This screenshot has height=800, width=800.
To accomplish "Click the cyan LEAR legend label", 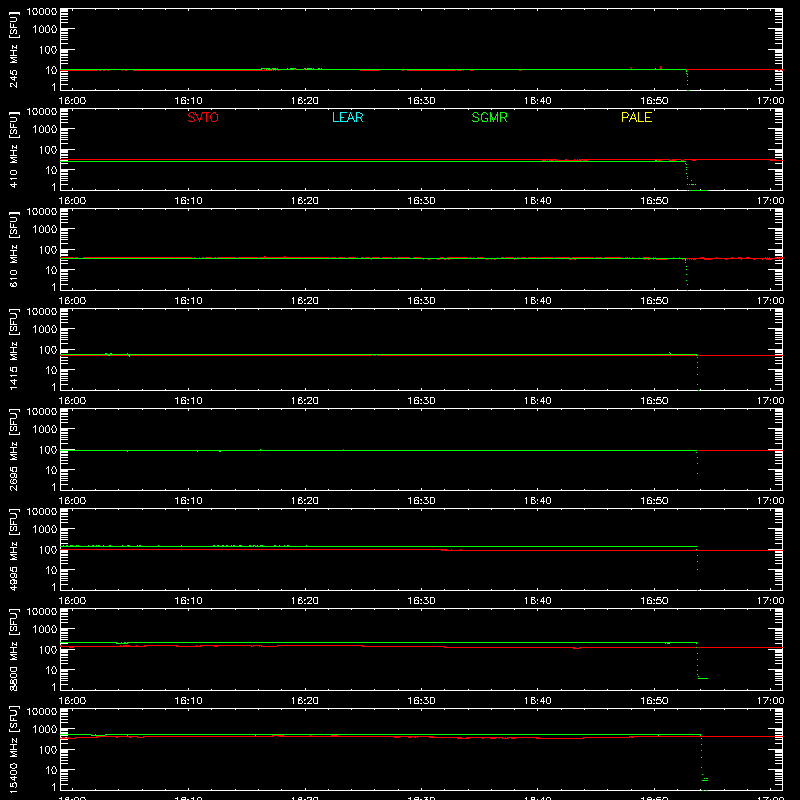I will [x=347, y=117].
